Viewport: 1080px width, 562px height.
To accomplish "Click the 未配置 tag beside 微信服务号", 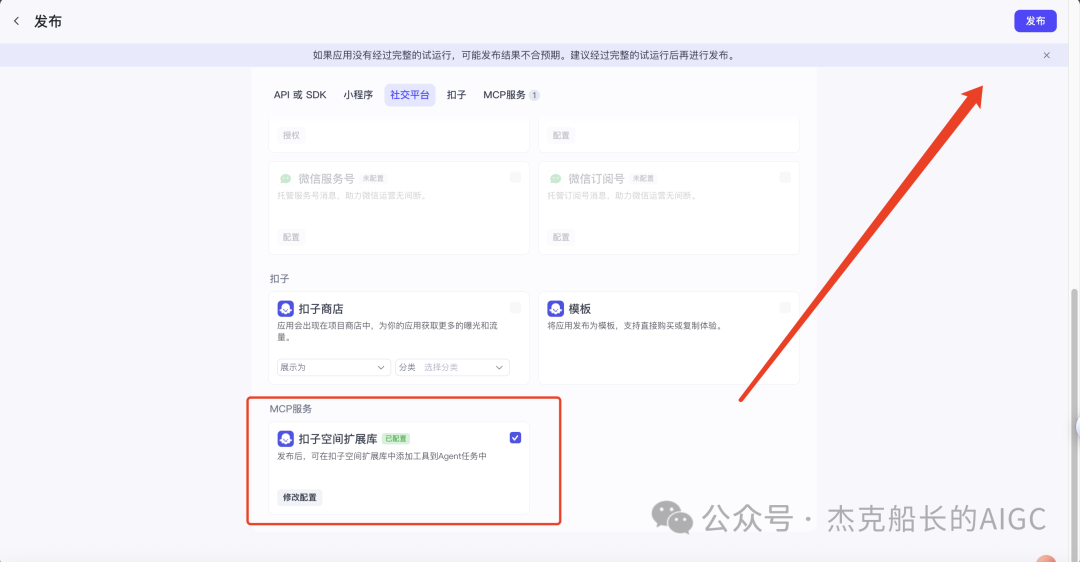I will coord(373,178).
